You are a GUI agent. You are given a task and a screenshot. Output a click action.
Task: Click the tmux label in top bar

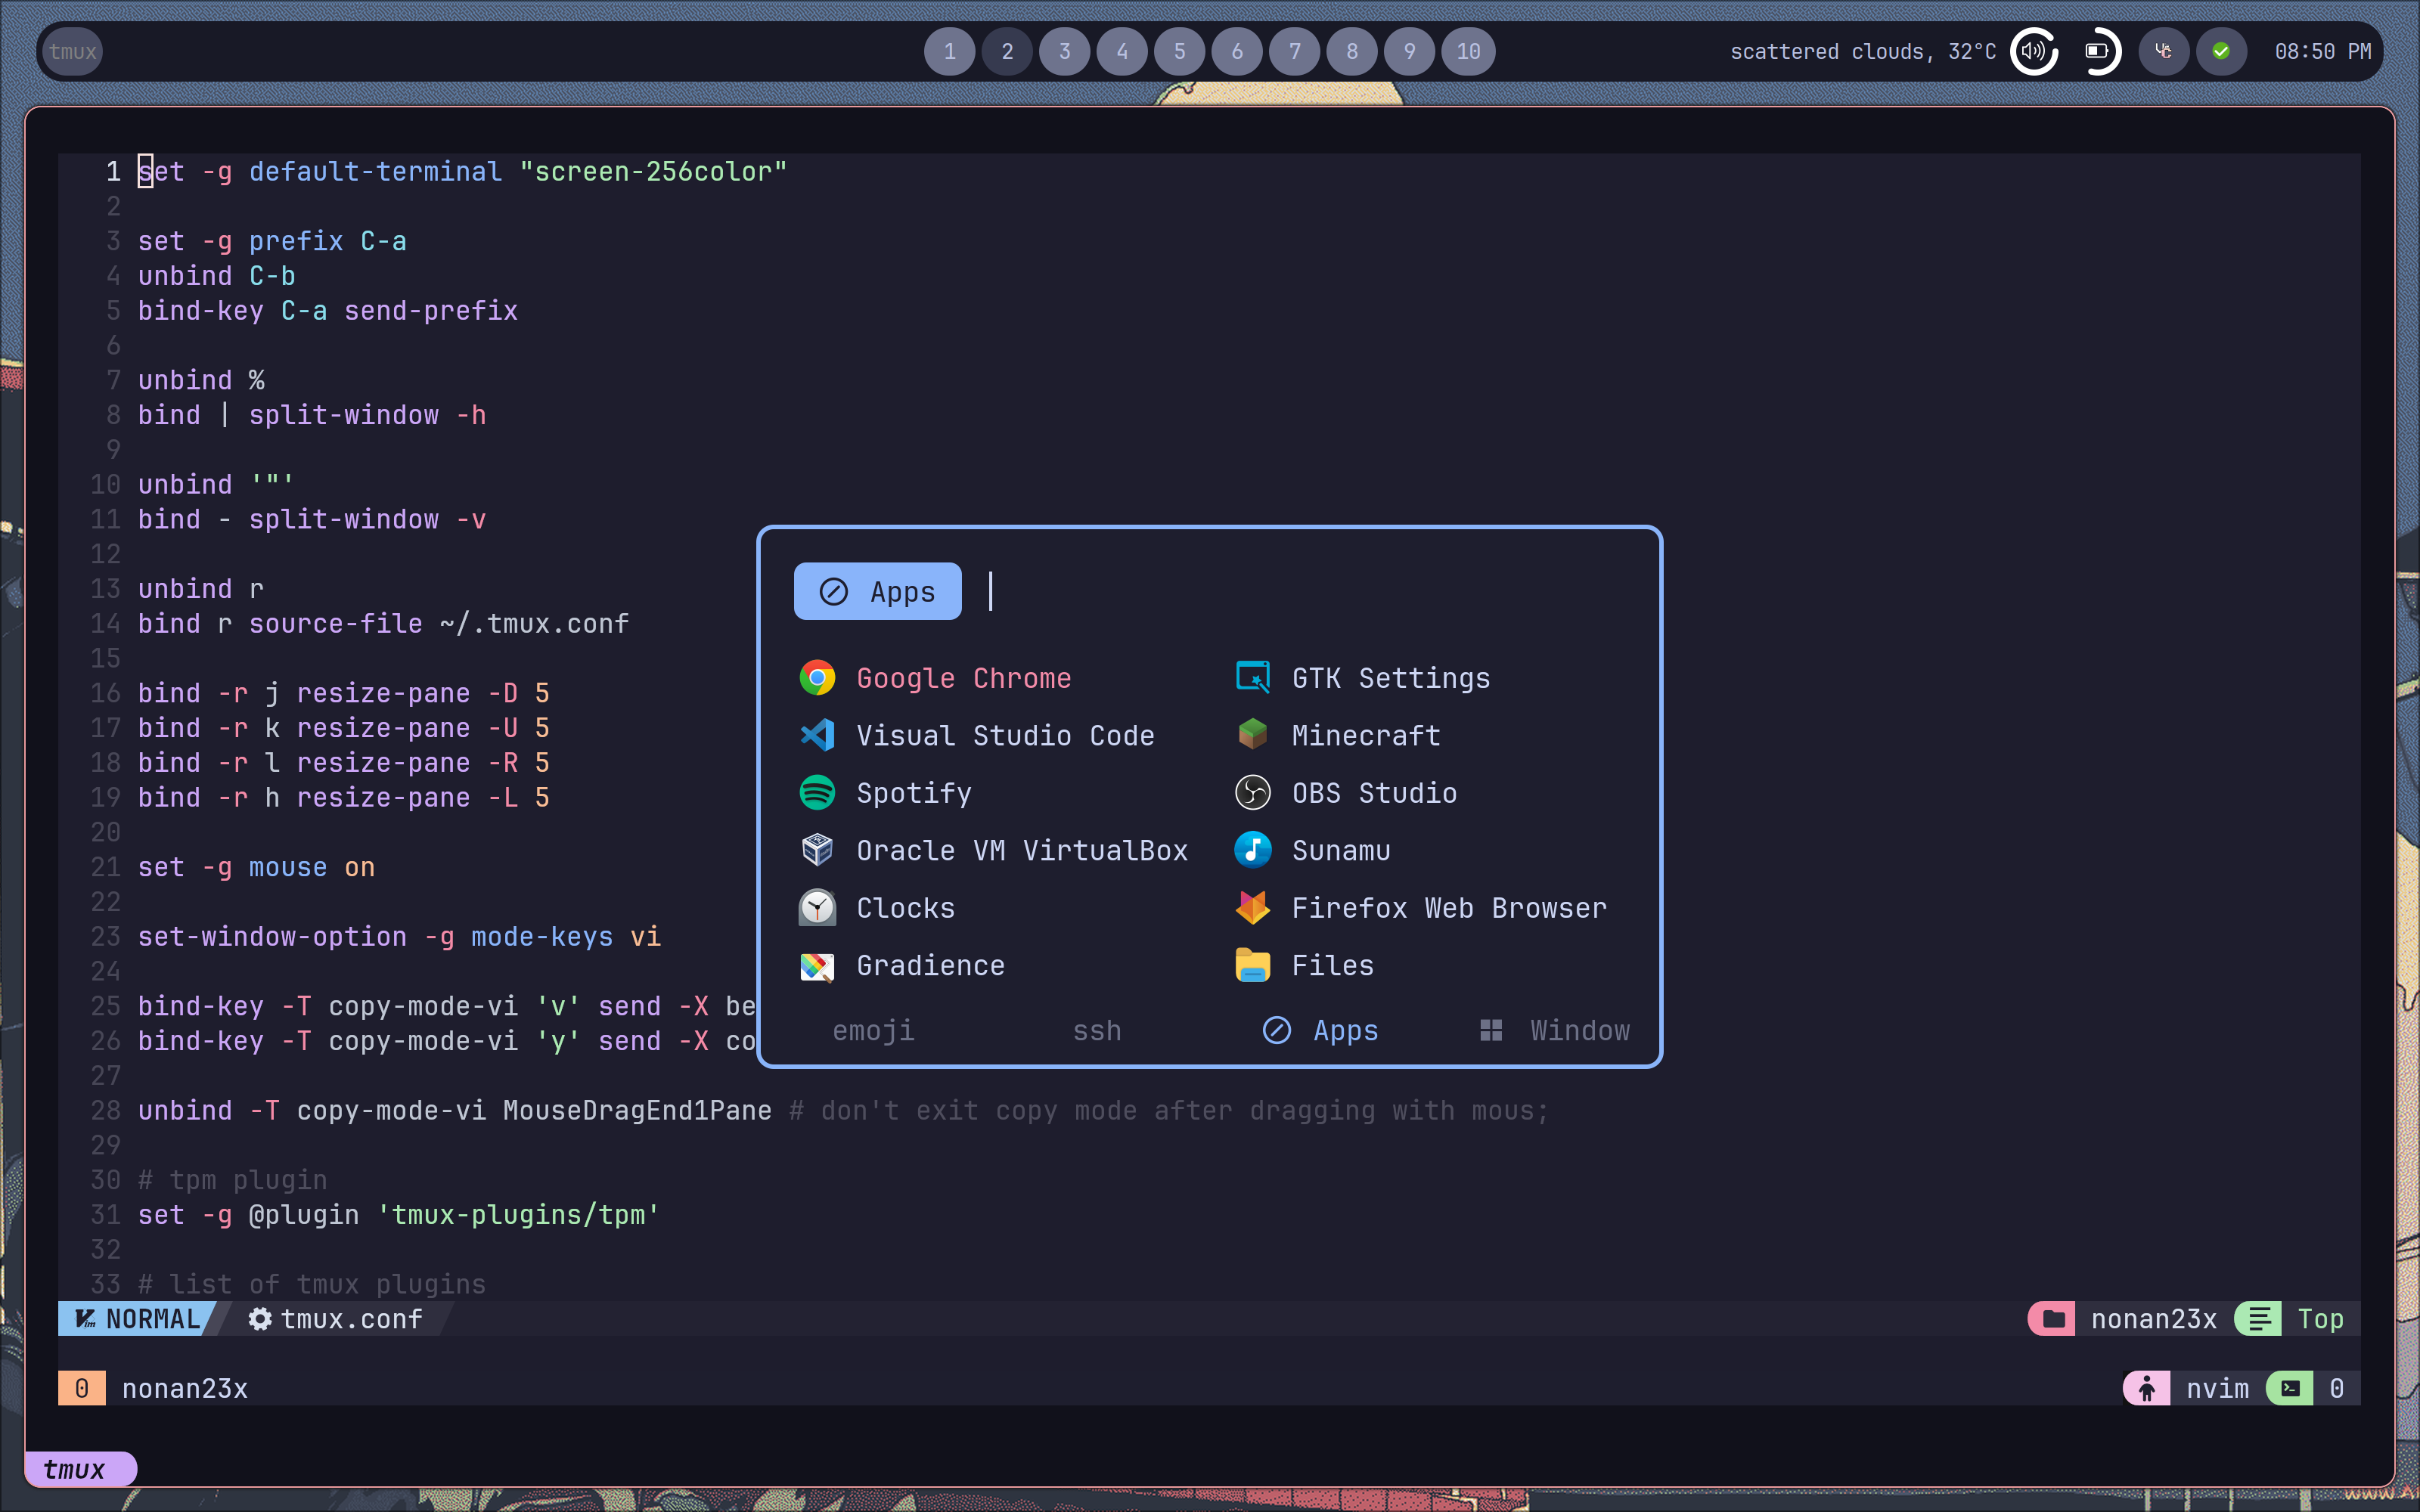pos(73,51)
